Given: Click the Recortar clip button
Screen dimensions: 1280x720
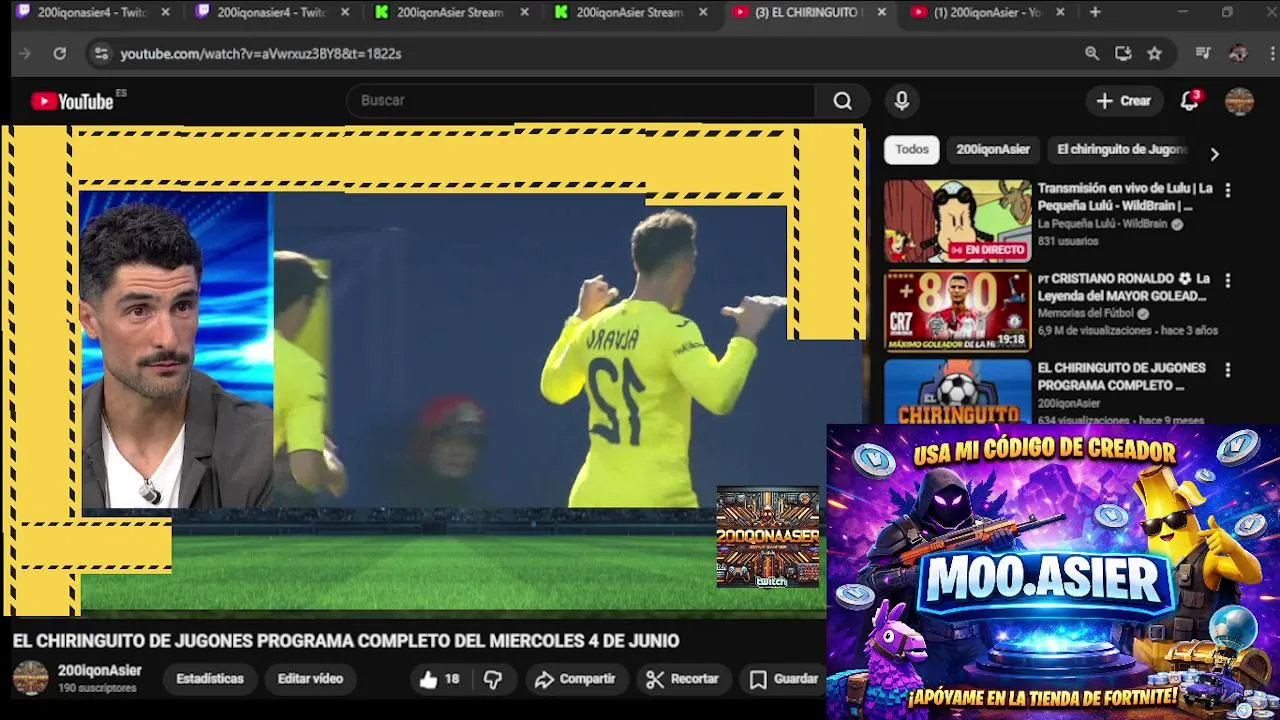Looking at the screenshot, I should pyautogui.click(x=682, y=679).
